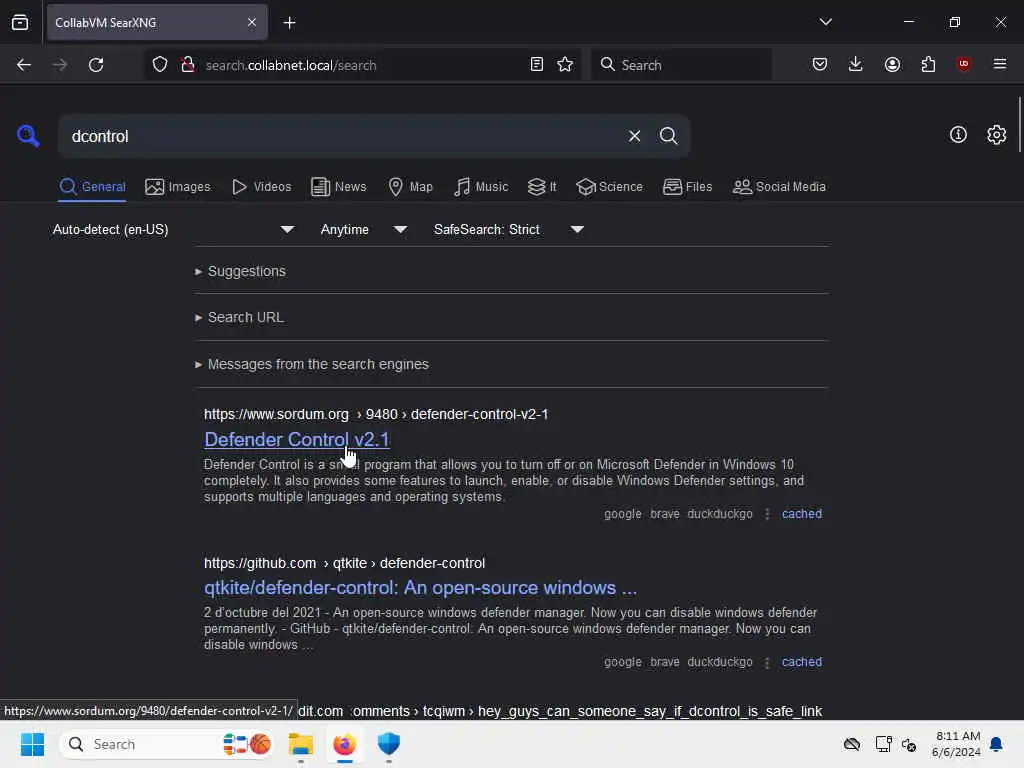The width and height of the screenshot is (1024, 768).
Task: Click the insecure connection padlock icon
Action: [188, 65]
